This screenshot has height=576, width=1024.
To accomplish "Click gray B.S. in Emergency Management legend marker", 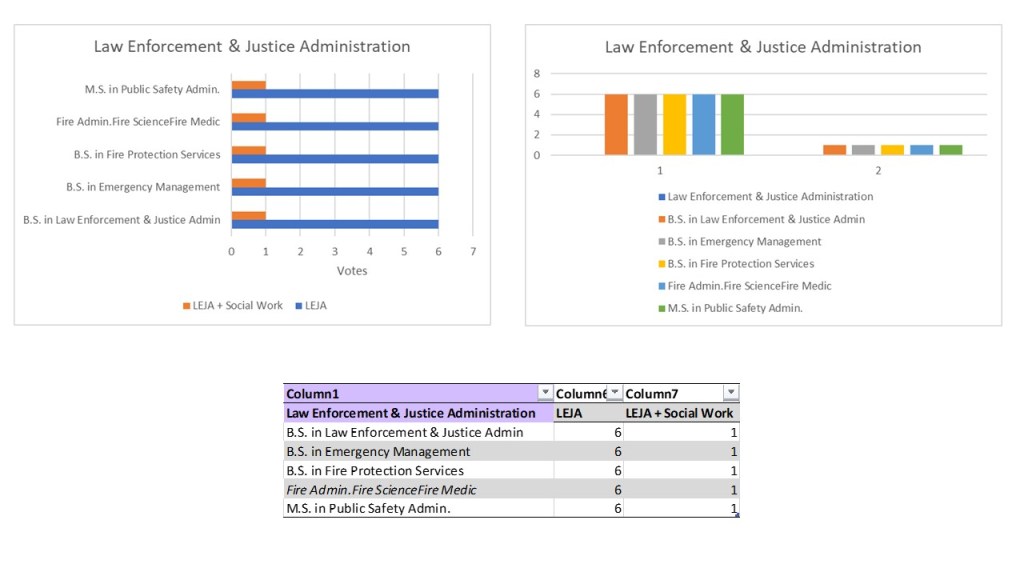I will [662, 242].
